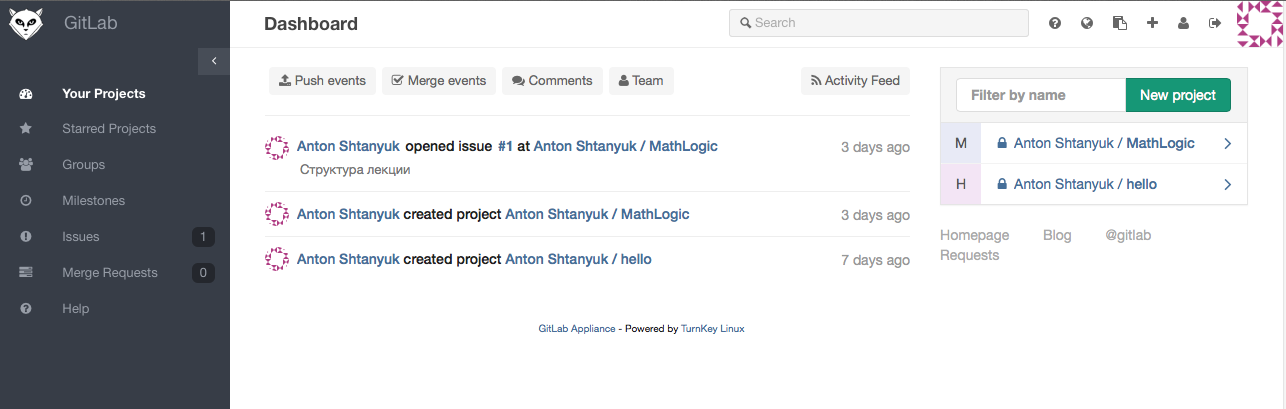
Task: Click the question icon beside Help in sidebar
Action: (x=26, y=308)
